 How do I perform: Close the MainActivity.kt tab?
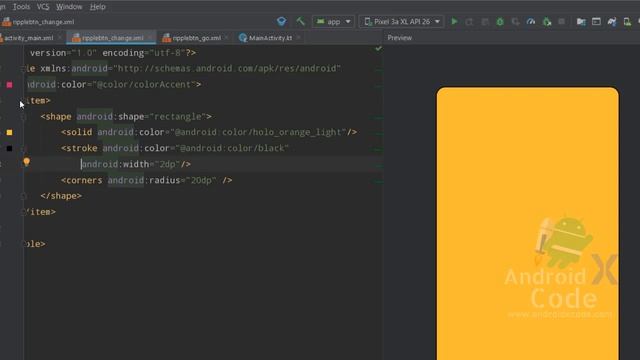pos(298,38)
